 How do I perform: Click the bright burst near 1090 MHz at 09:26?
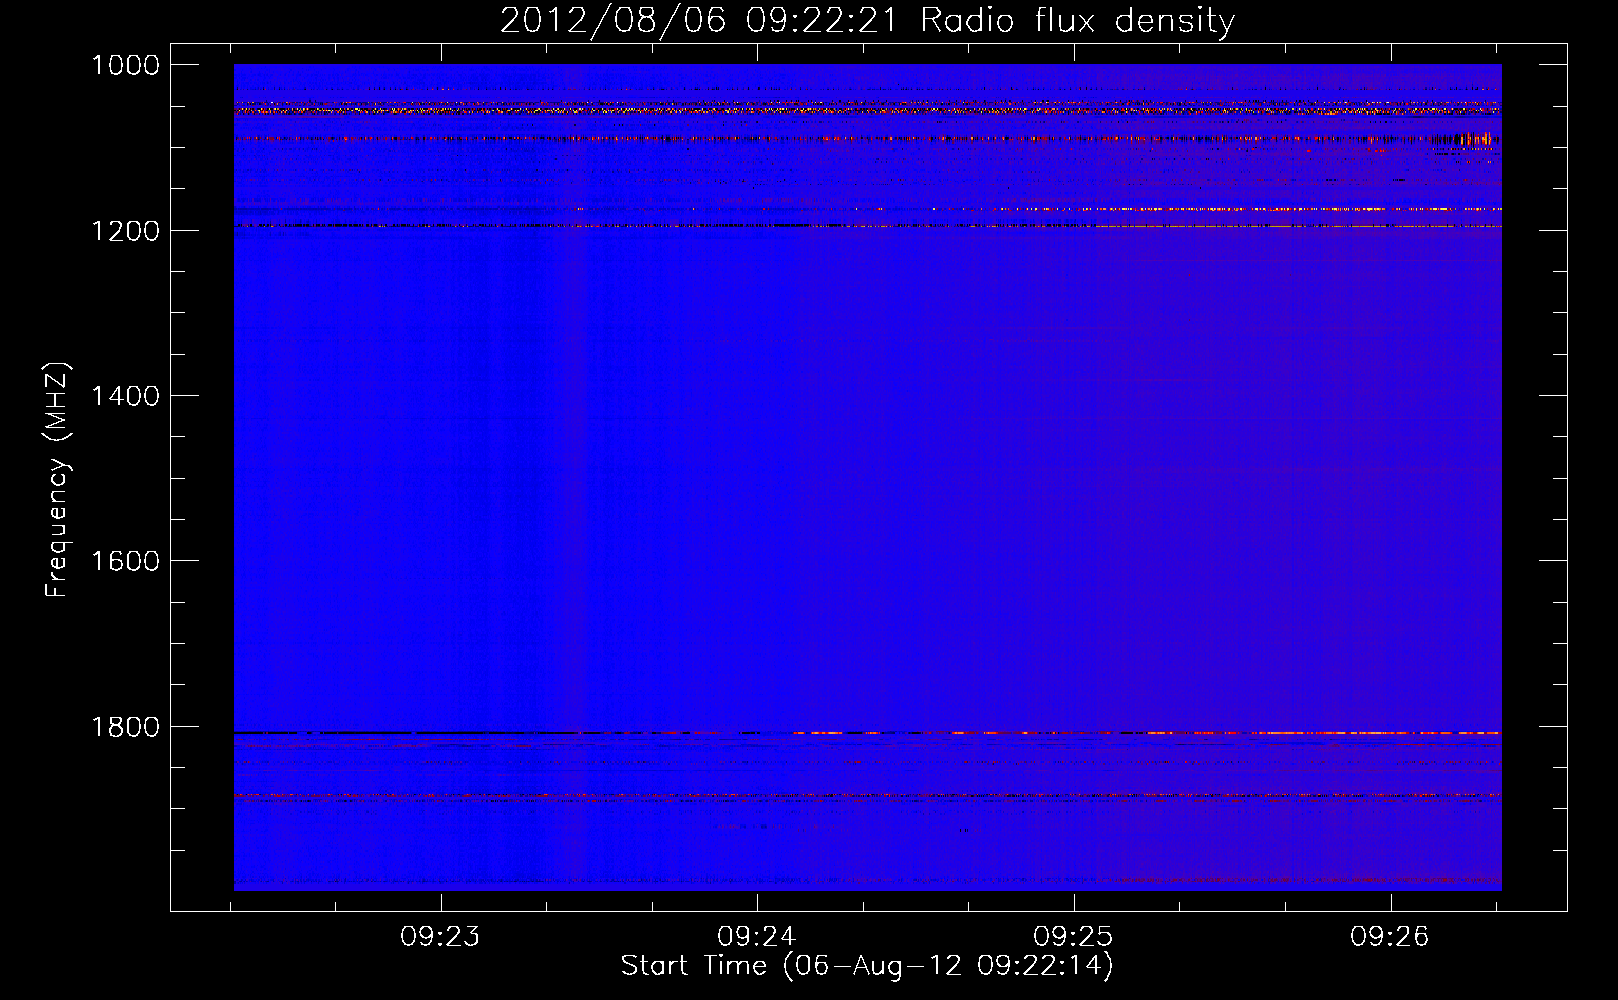click(x=1475, y=139)
